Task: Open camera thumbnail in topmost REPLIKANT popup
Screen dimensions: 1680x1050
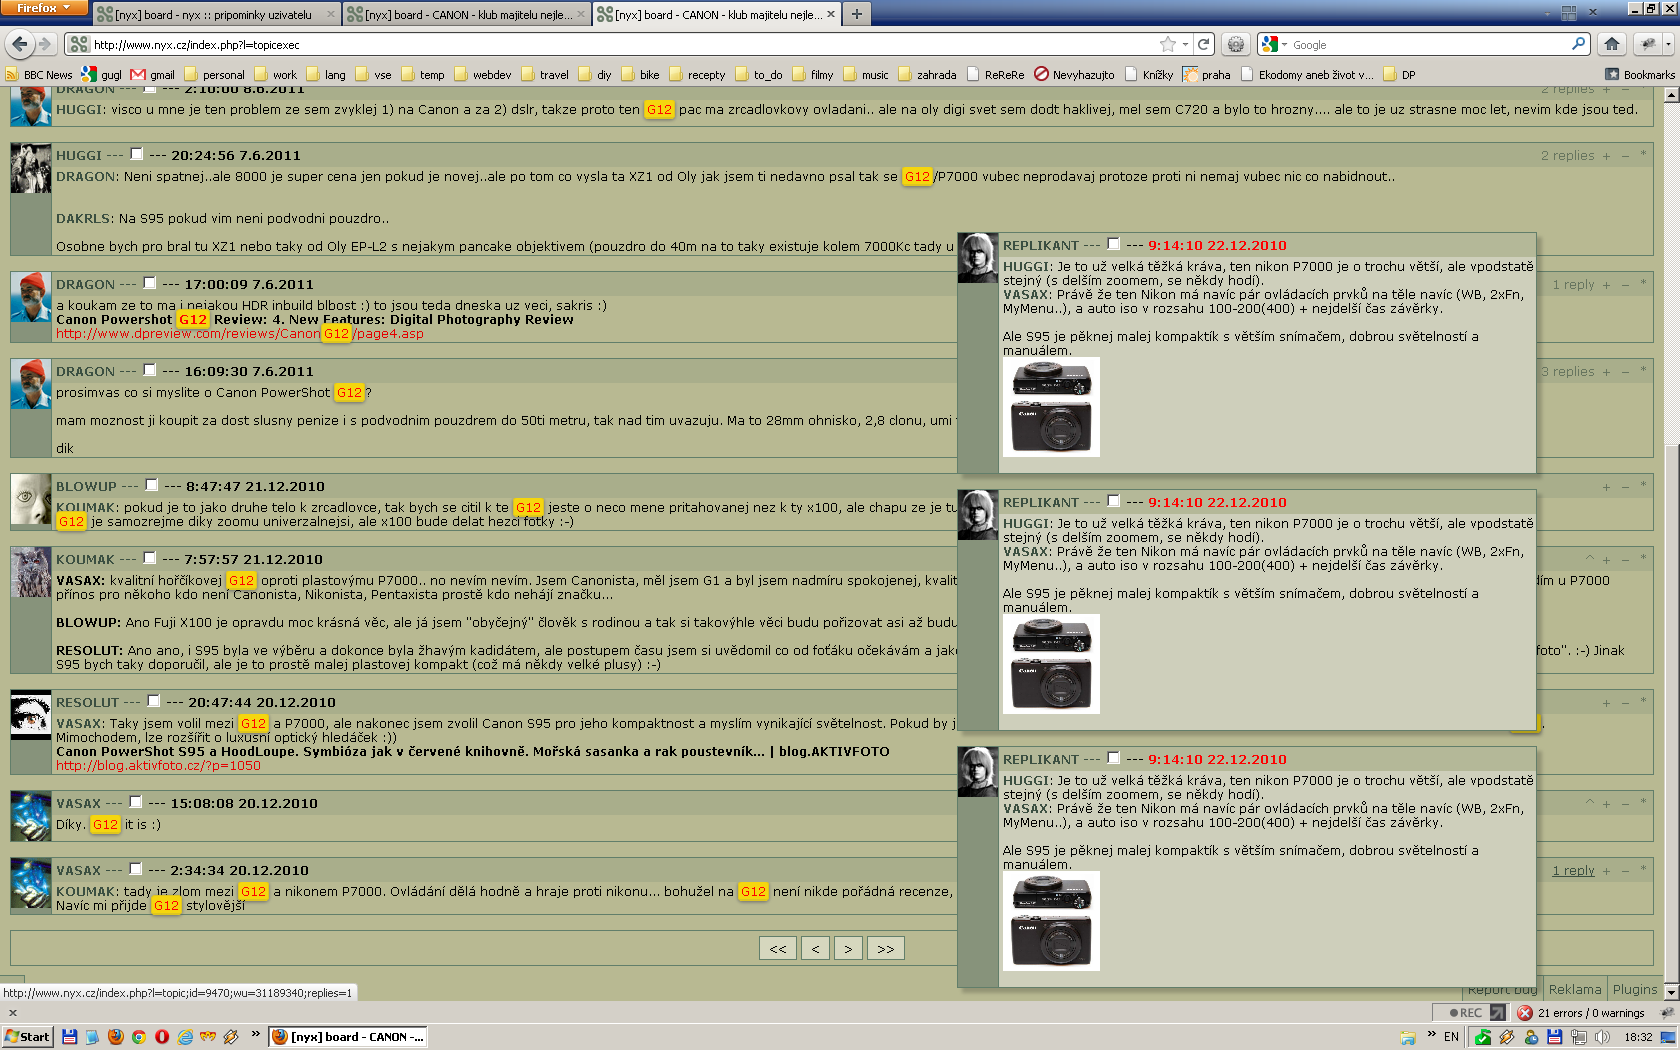Action: pyautogui.click(x=1051, y=407)
